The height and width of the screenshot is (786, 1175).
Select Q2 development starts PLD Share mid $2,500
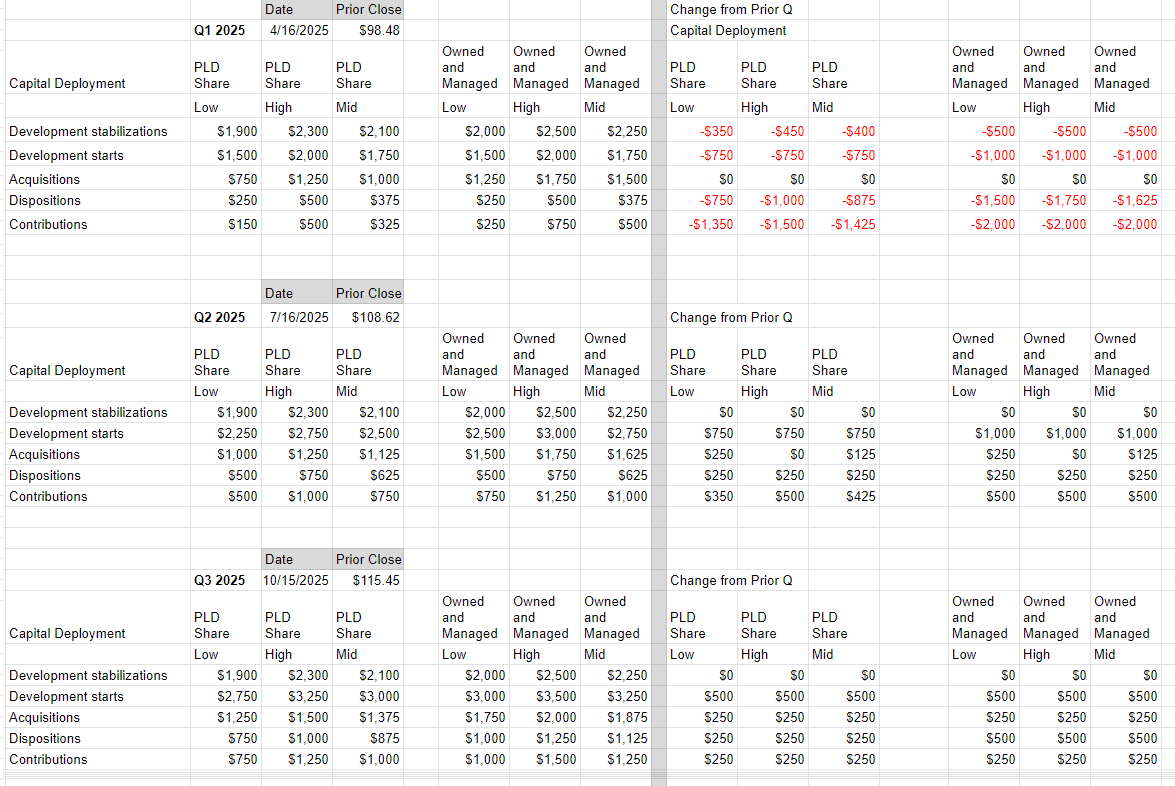[368, 434]
